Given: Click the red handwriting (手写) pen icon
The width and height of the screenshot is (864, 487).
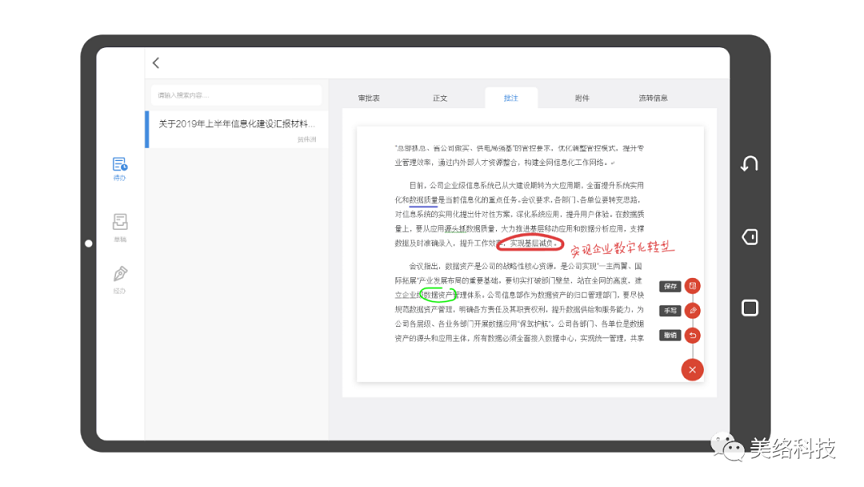Looking at the screenshot, I should (693, 311).
